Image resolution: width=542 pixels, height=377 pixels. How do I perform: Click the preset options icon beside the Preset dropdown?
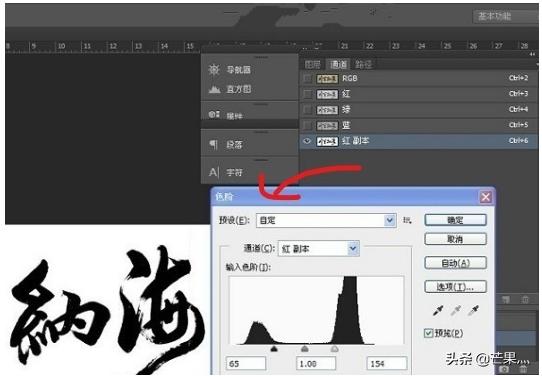[x=407, y=220]
